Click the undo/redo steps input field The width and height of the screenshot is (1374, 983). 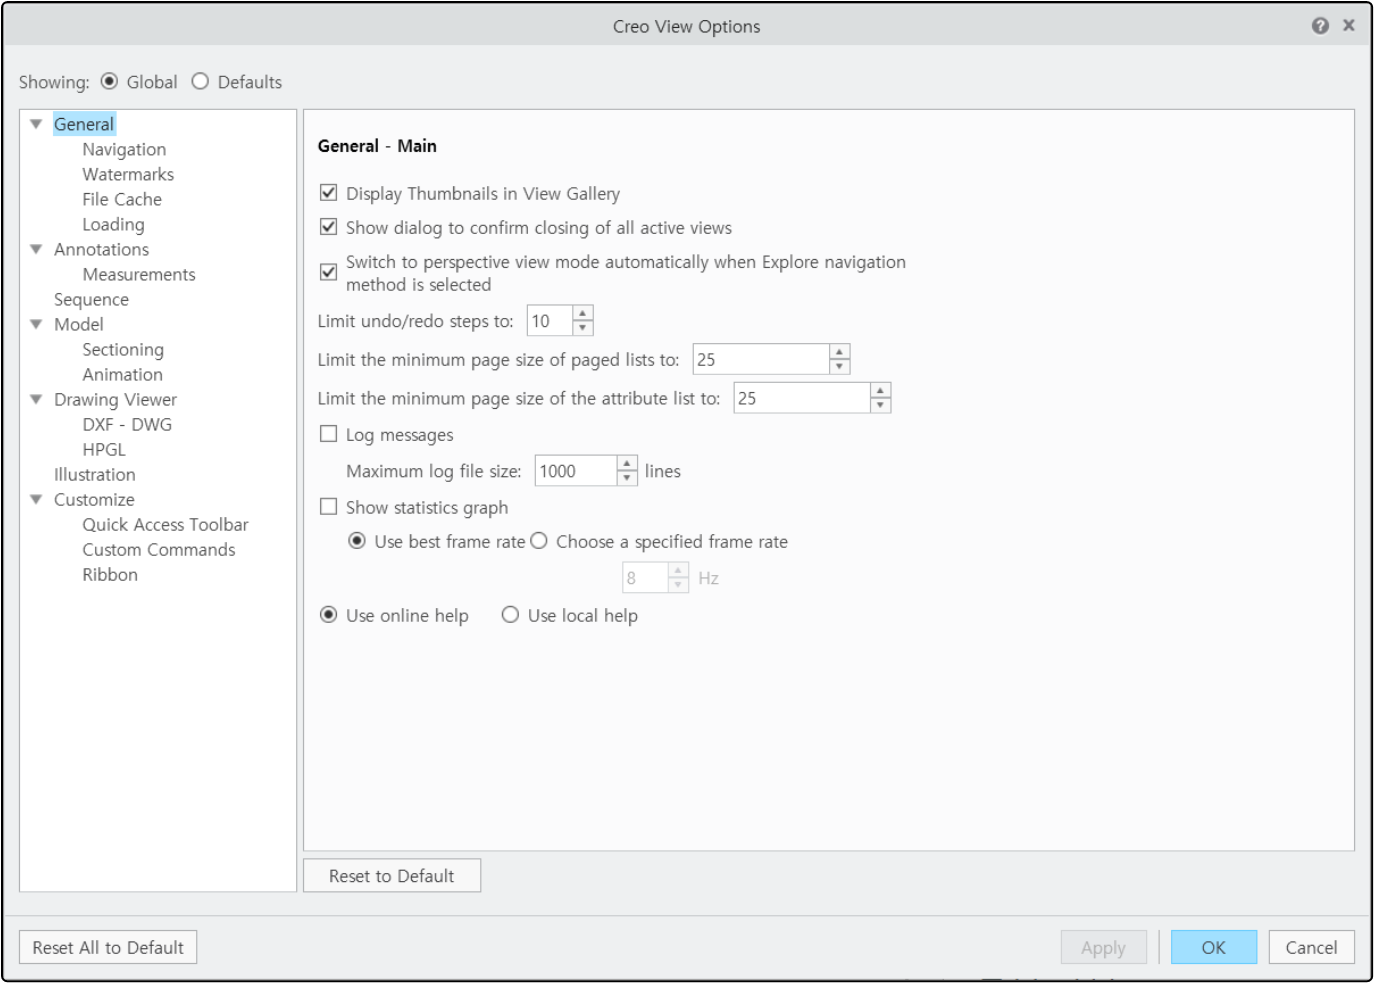click(x=550, y=321)
